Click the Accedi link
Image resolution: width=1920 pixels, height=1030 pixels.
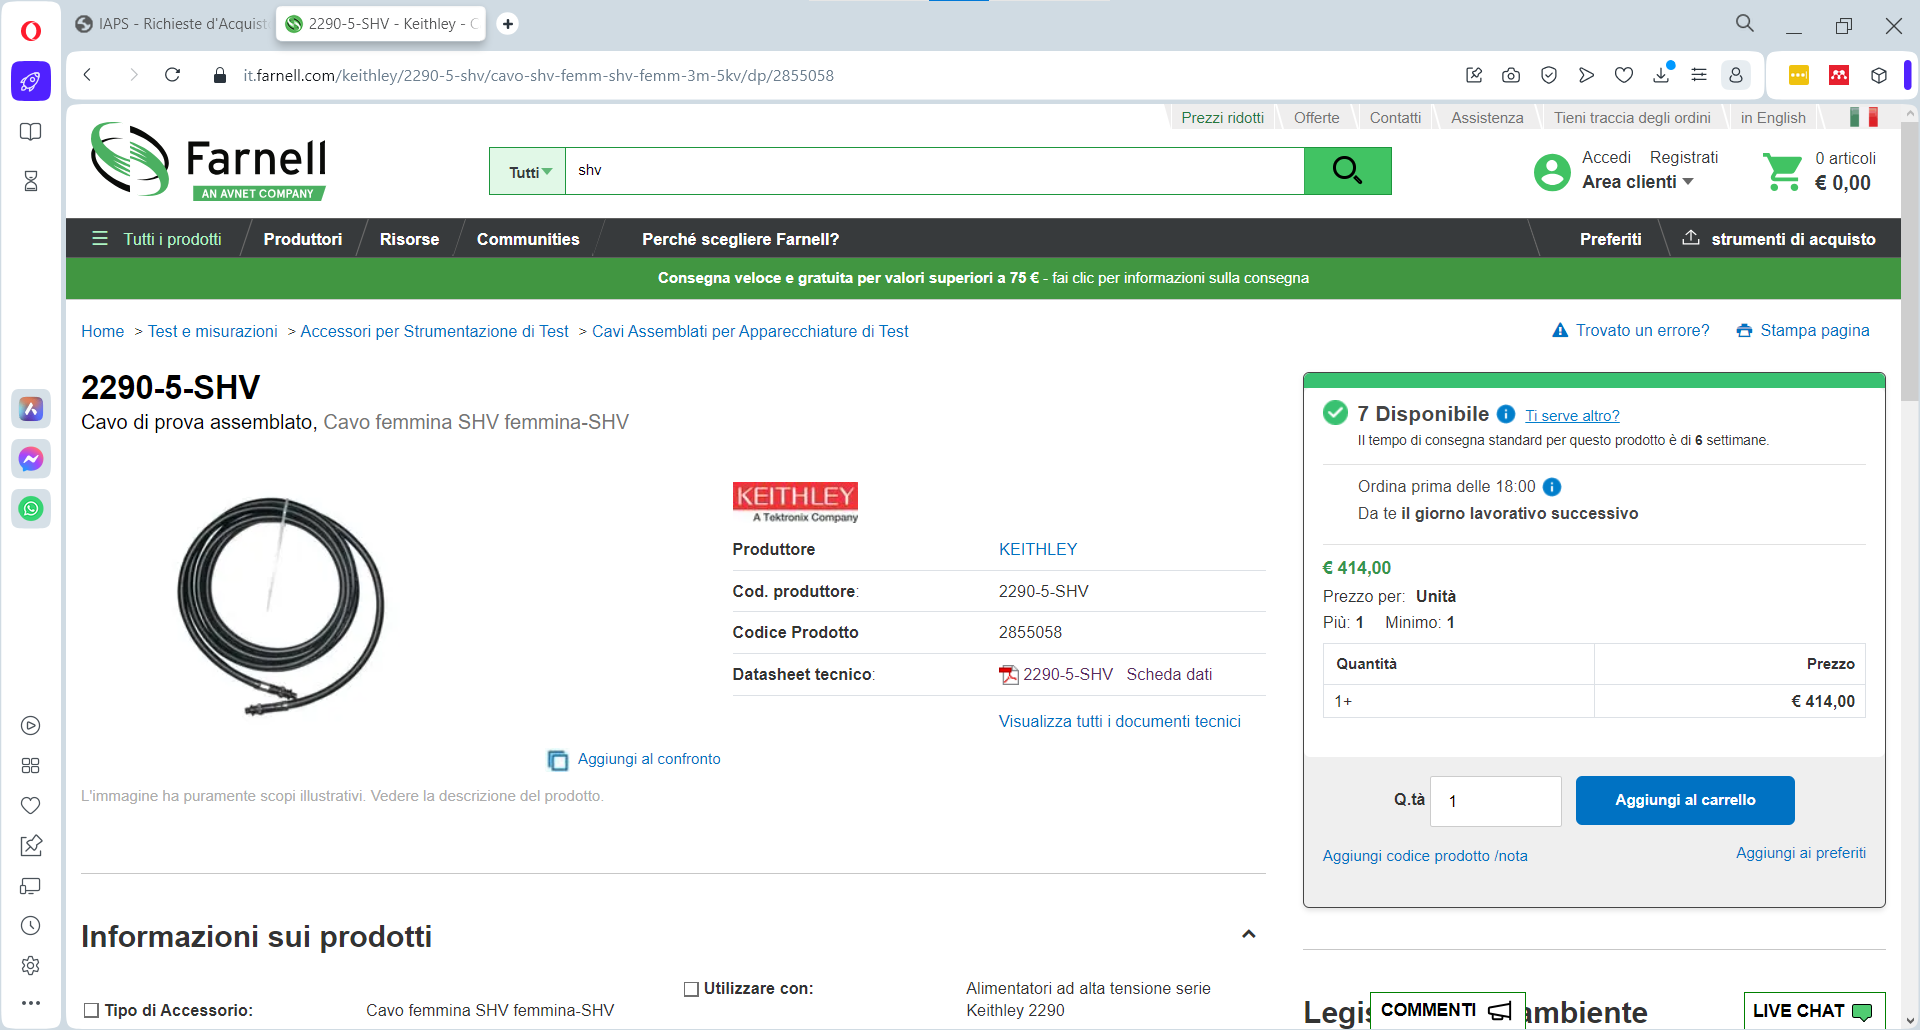click(1606, 158)
